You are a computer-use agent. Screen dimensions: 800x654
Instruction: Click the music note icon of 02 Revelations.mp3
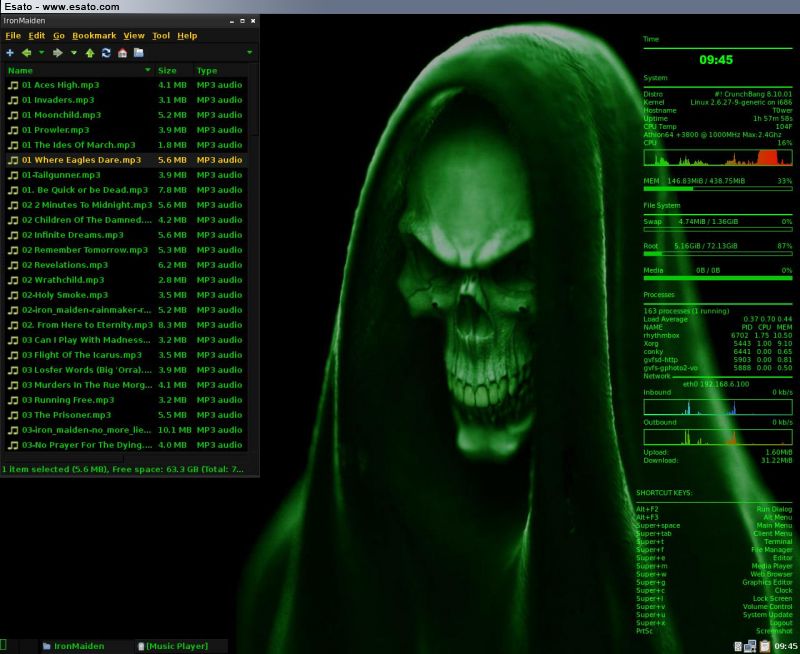(13, 265)
